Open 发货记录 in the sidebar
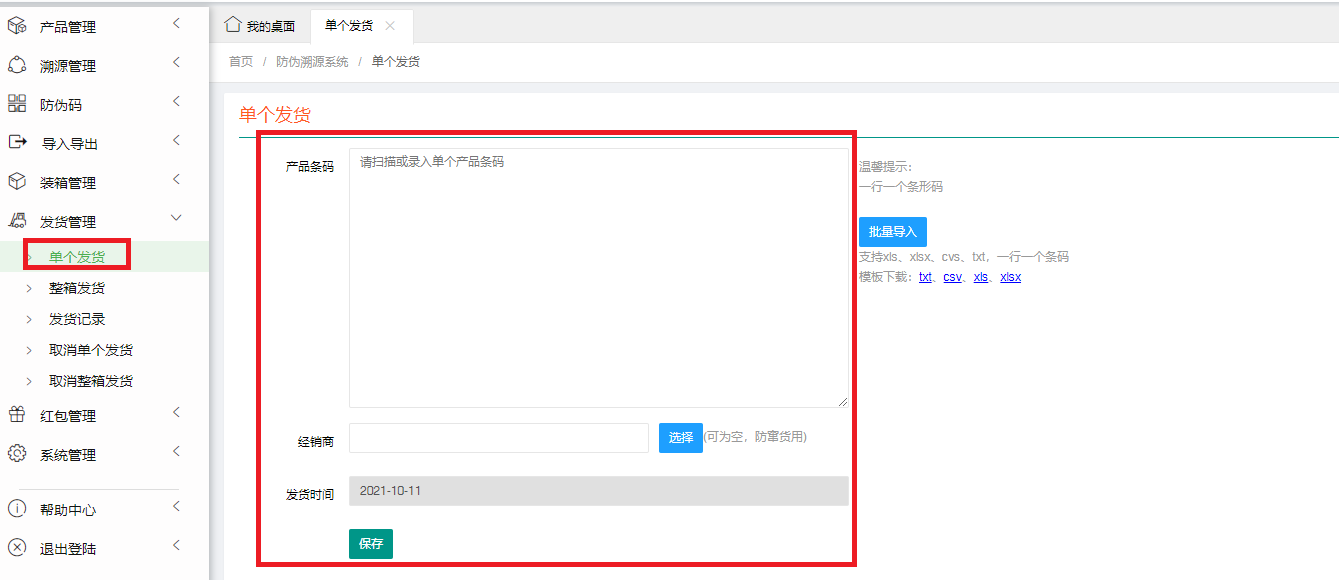Image resolution: width=1339 pixels, height=580 pixels. [77, 319]
